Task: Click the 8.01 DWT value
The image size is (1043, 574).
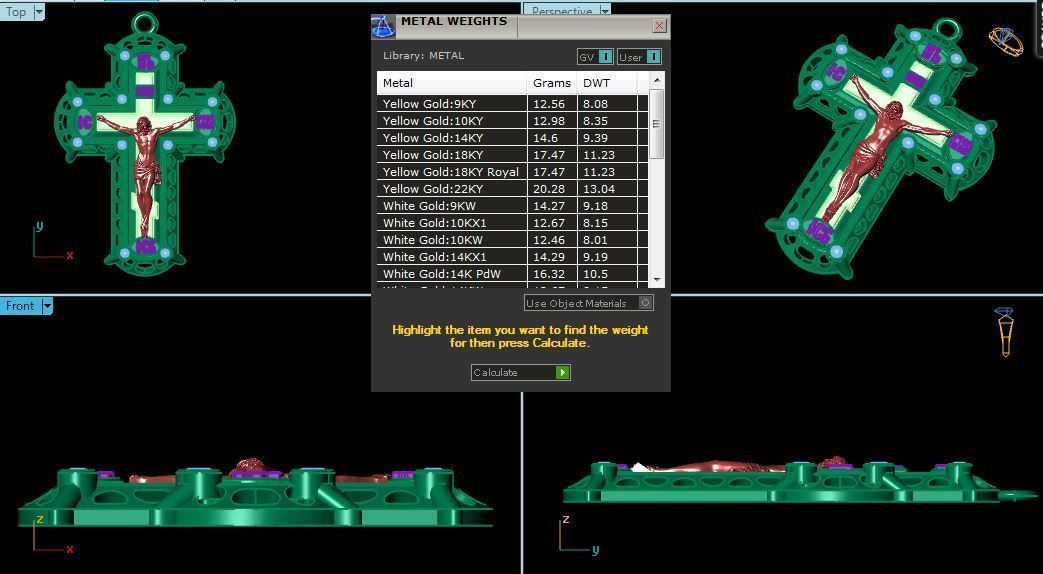Action: click(595, 239)
